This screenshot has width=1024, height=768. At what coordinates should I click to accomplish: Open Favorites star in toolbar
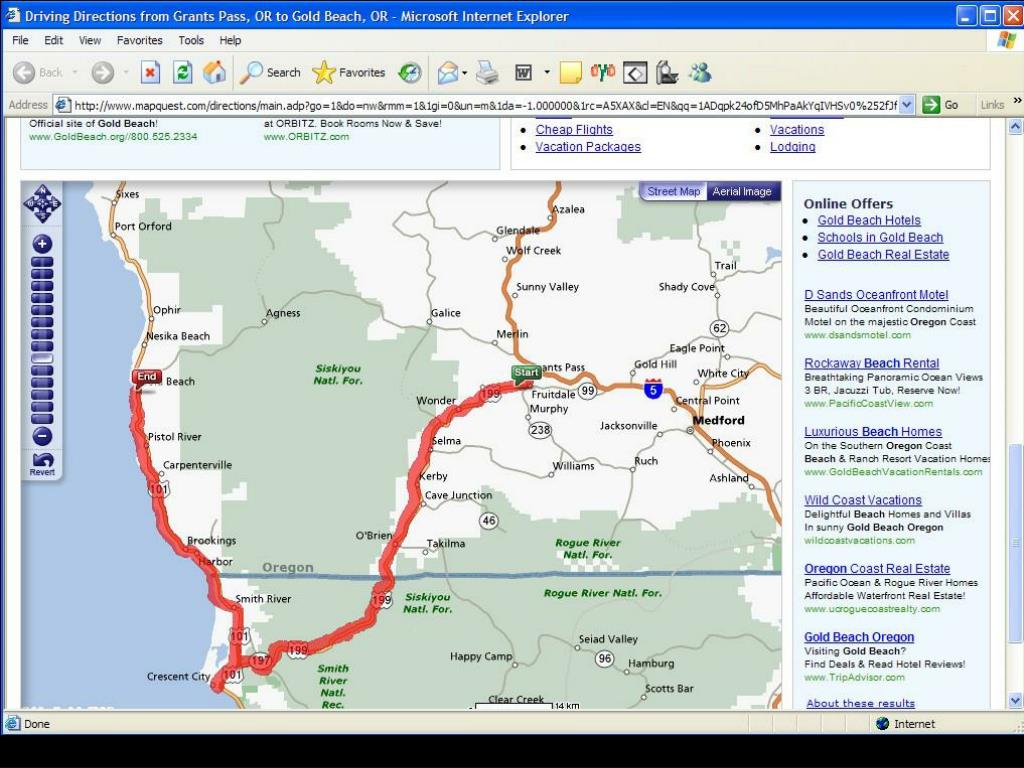coord(349,72)
